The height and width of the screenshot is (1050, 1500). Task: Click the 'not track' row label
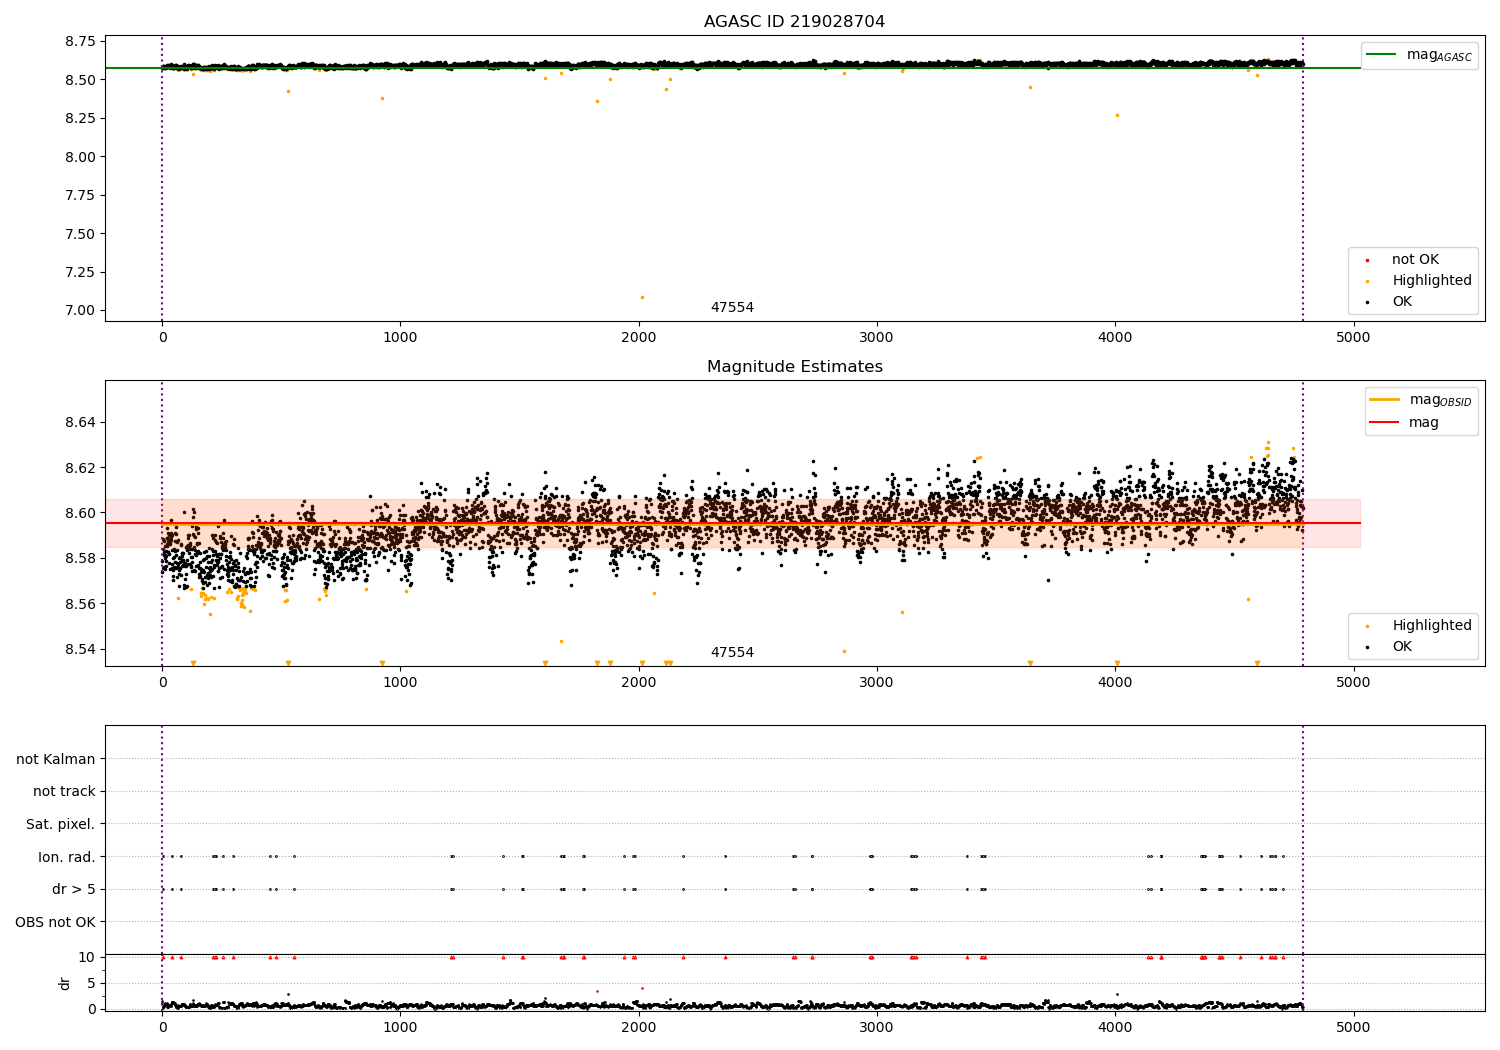[x=64, y=792]
